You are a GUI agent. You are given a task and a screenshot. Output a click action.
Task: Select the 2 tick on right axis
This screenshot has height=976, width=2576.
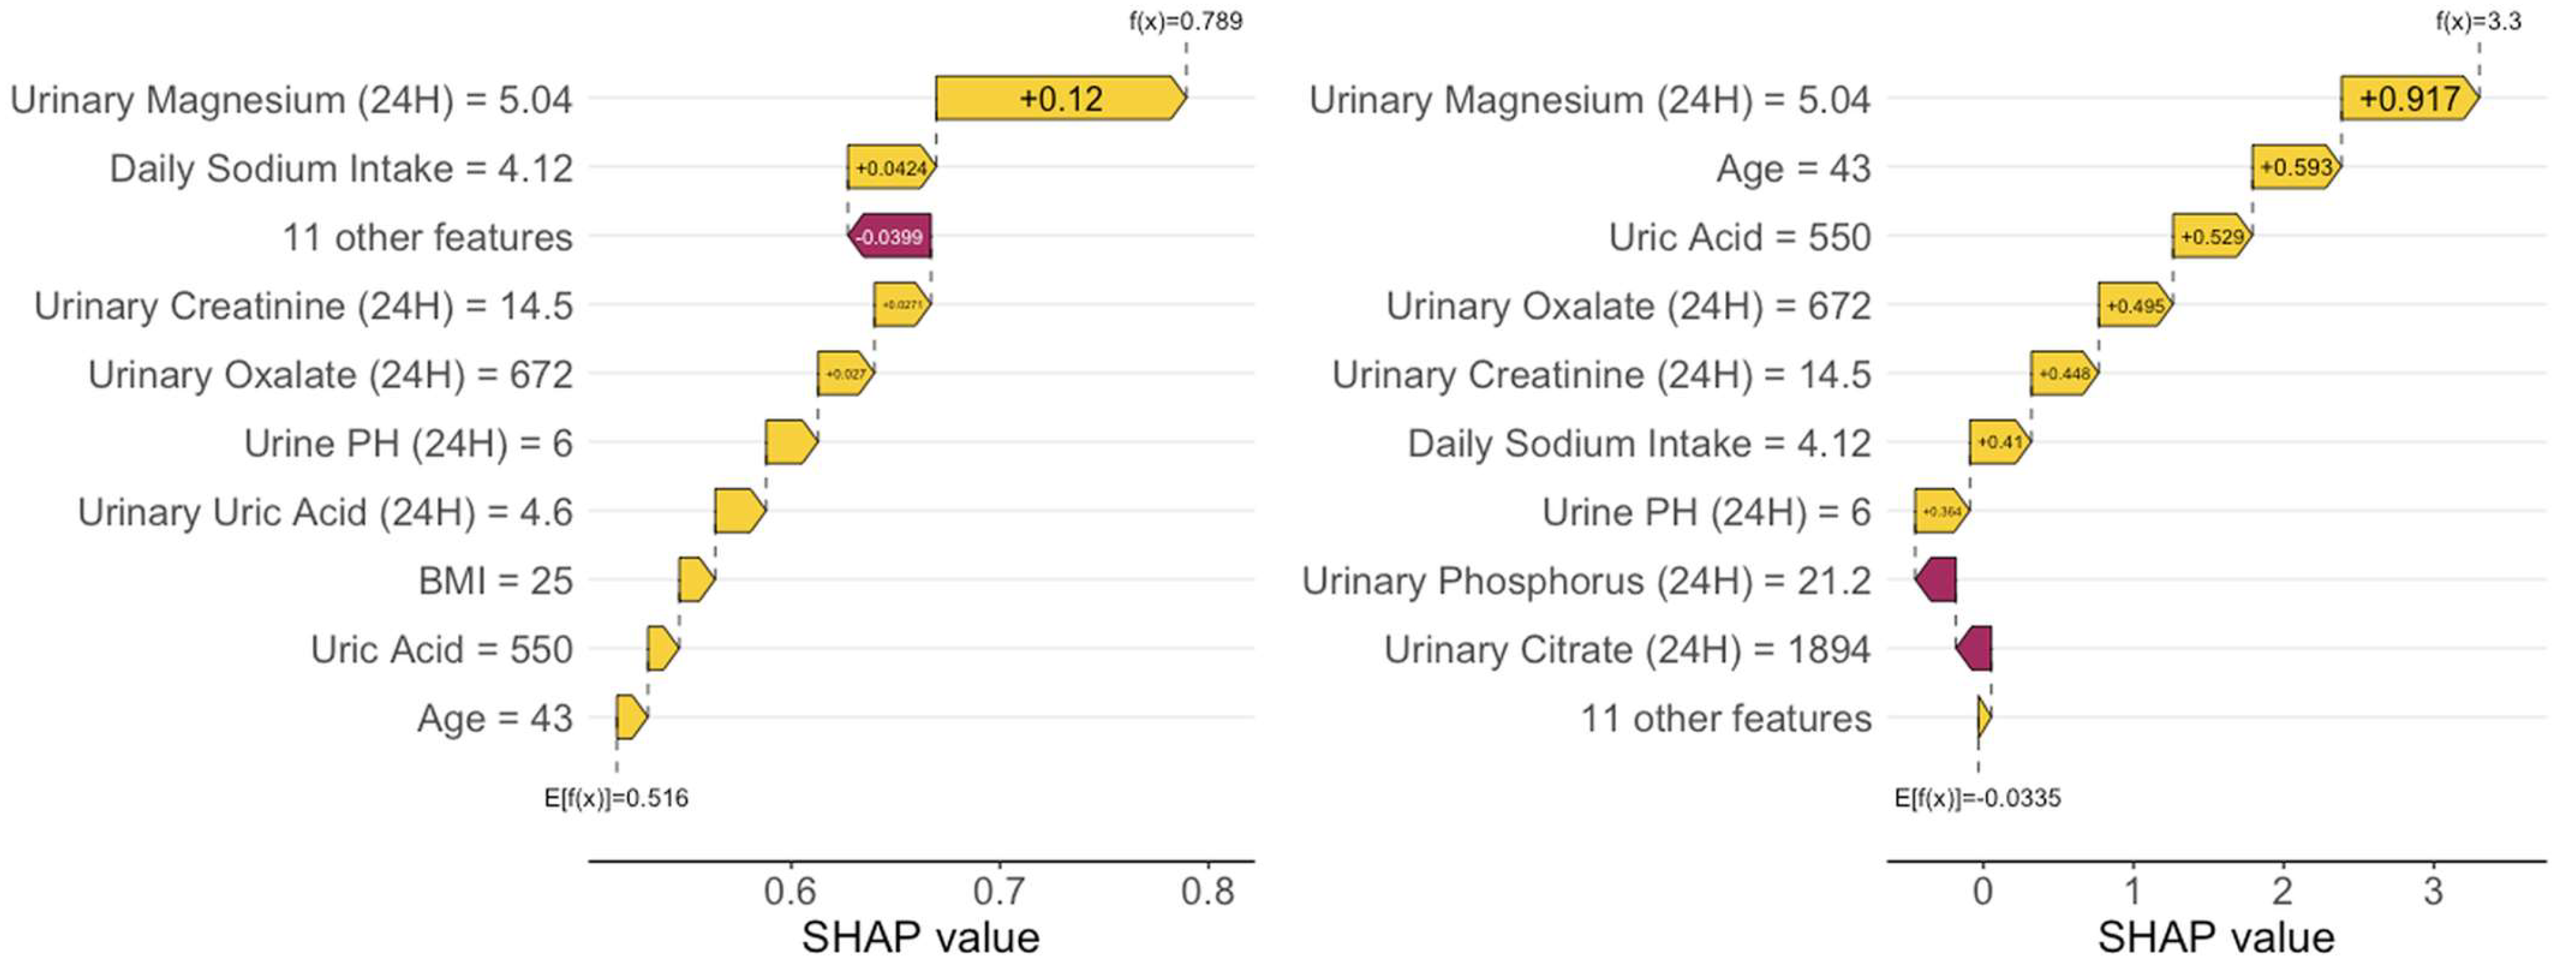tap(2282, 890)
